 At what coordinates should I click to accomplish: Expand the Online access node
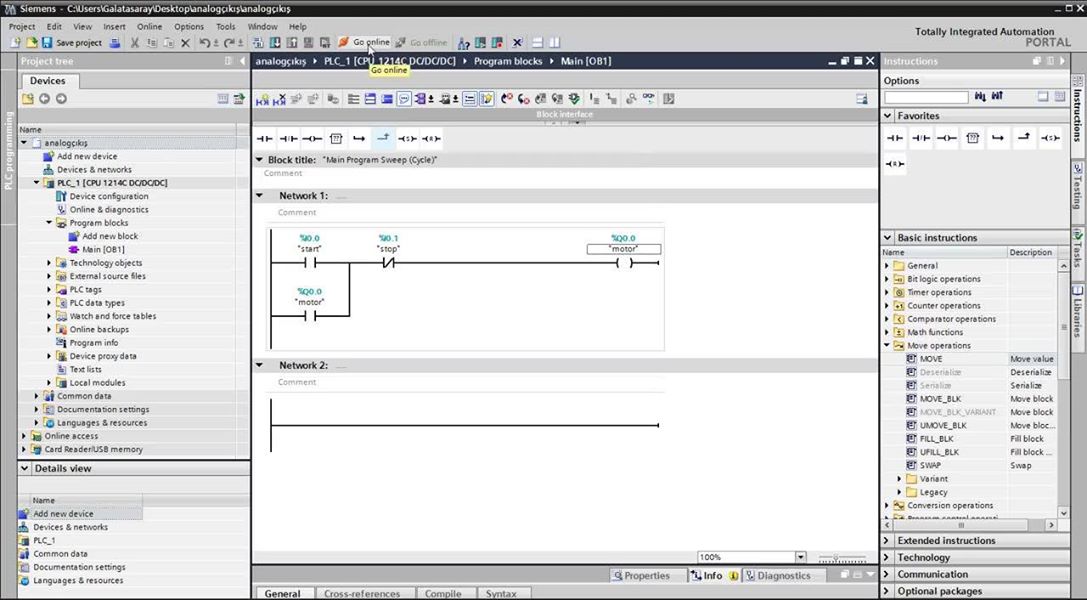pyautogui.click(x=24, y=436)
